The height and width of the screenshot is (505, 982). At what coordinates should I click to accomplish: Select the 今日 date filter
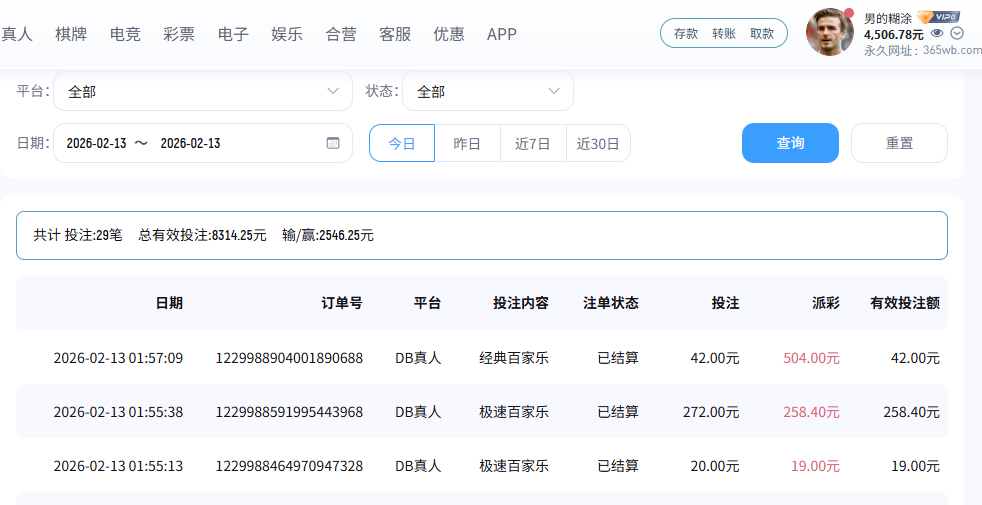(x=402, y=143)
